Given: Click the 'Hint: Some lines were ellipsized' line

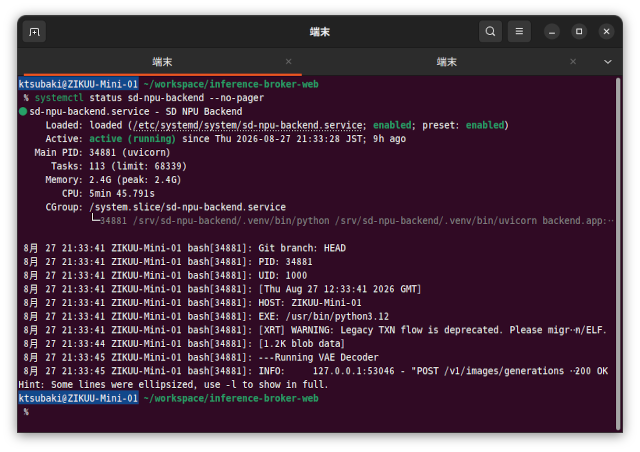Looking at the screenshot, I should coord(173,385).
